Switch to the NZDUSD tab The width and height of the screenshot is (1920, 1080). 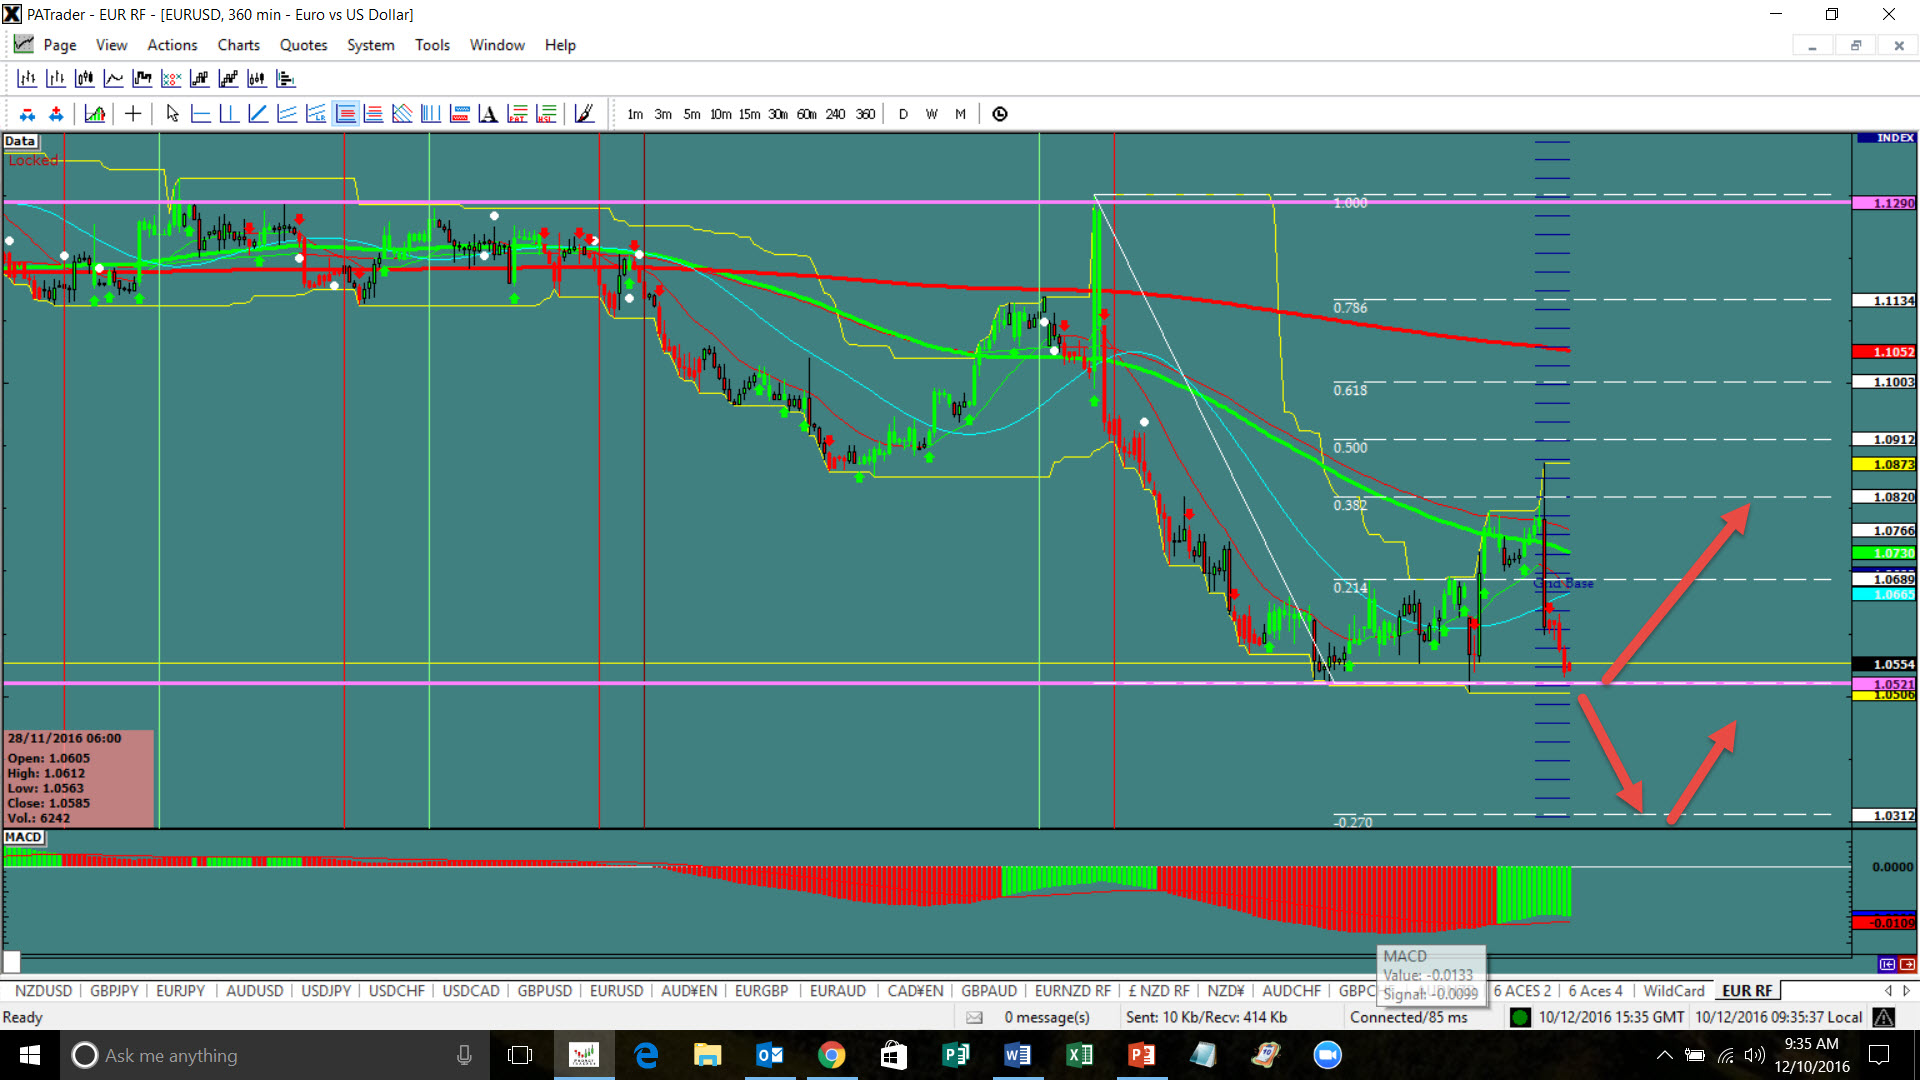click(44, 991)
